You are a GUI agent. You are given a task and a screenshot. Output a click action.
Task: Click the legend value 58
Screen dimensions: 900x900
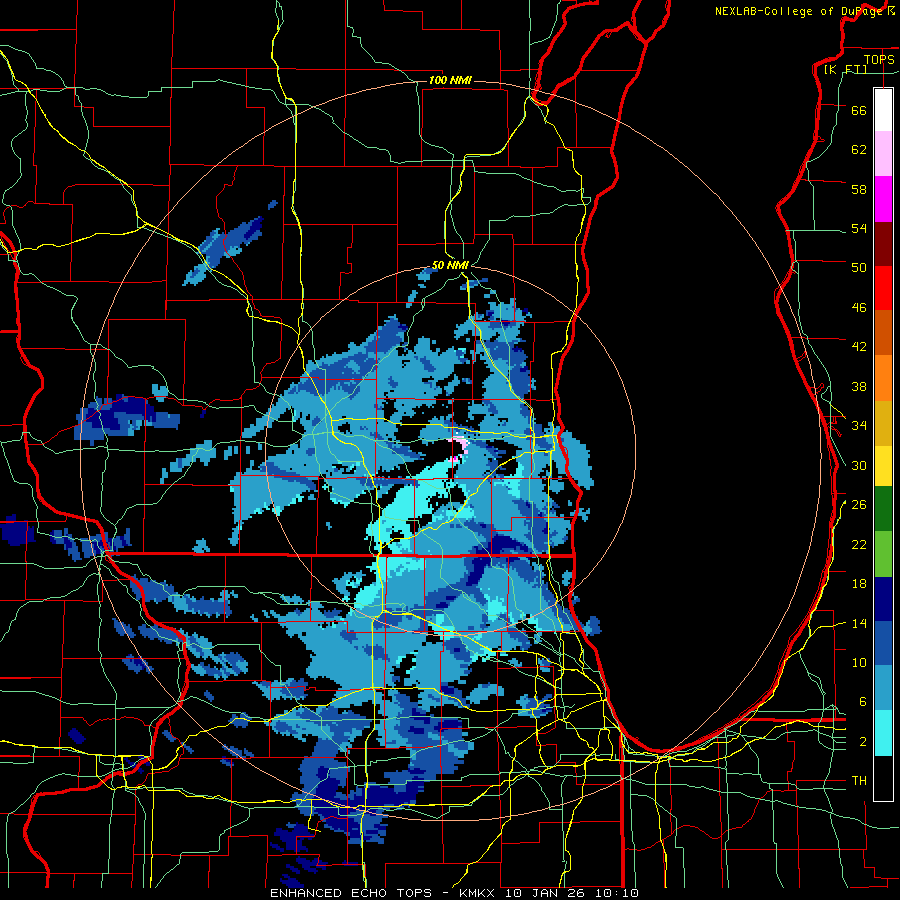click(859, 189)
